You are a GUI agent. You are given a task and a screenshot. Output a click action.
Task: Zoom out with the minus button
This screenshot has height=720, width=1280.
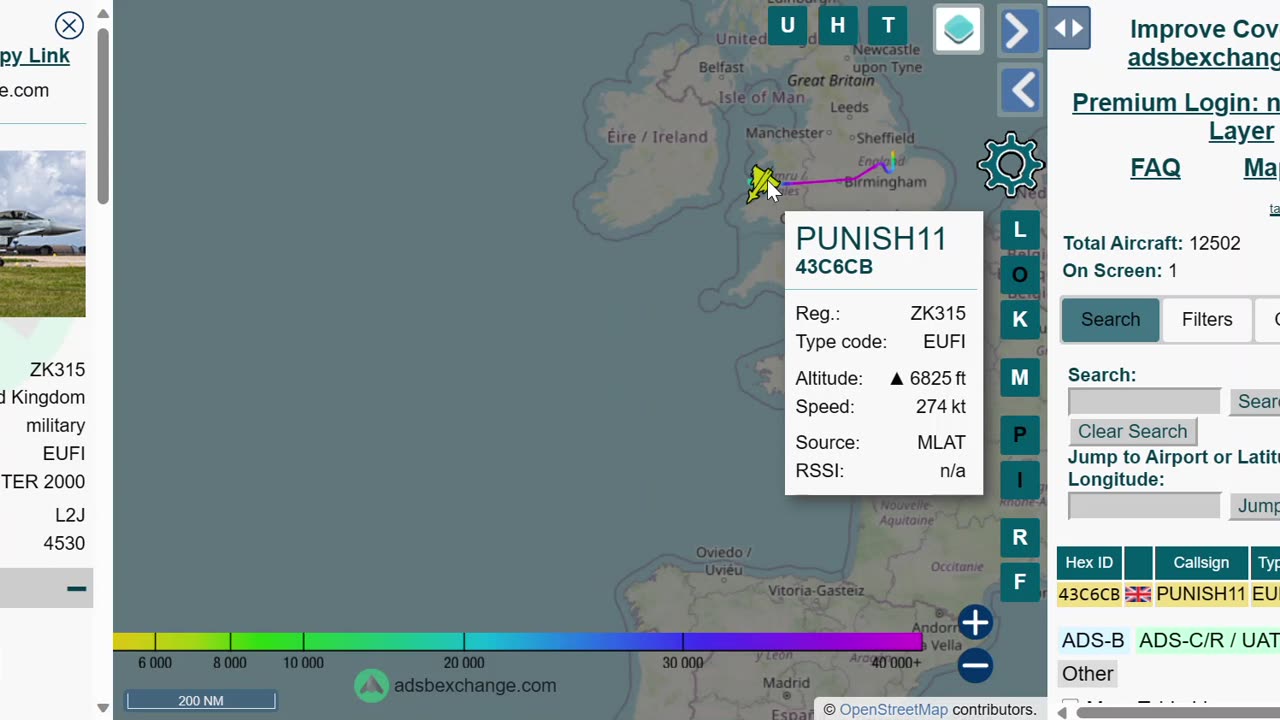point(975,665)
